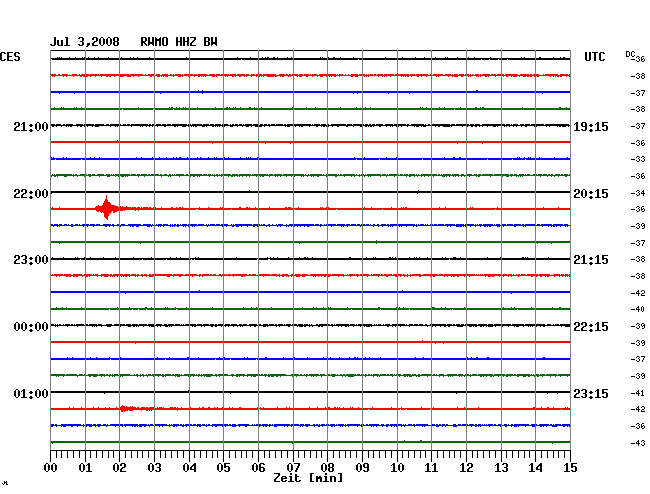Click the UTC time label "23:15"

point(591,393)
